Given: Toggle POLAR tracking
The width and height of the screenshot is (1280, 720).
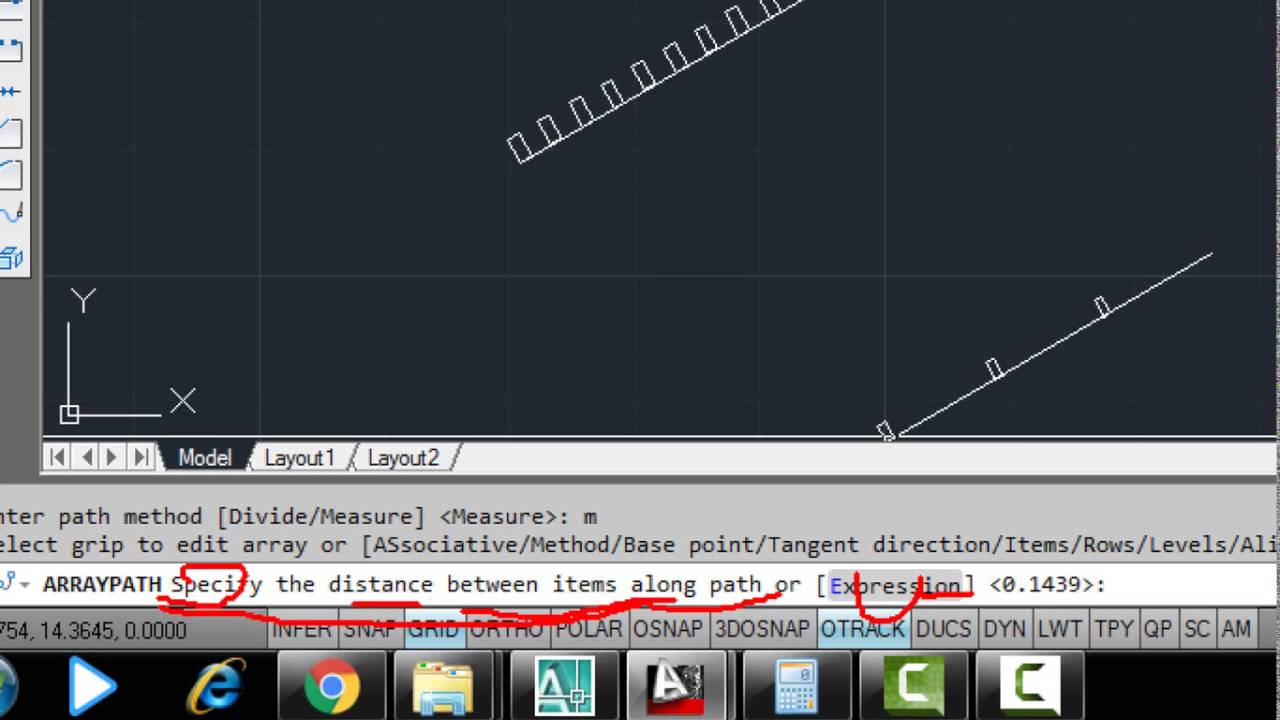Looking at the screenshot, I should click(x=589, y=630).
